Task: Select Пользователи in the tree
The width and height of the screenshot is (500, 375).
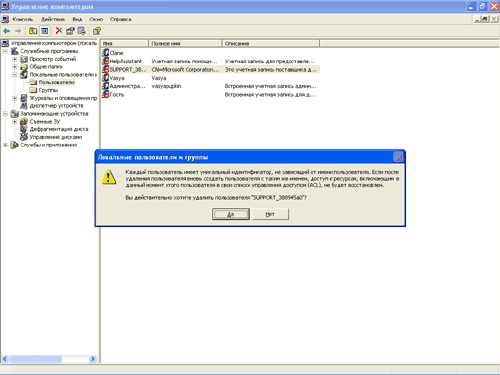Action: coord(56,82)
